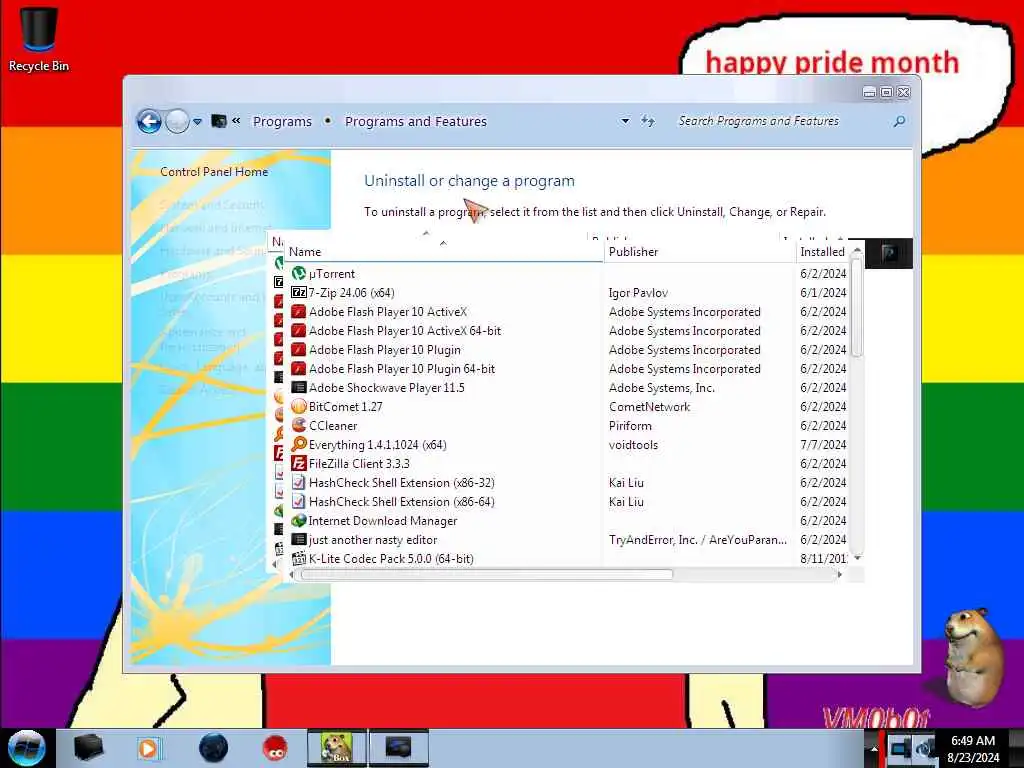Click publisher Igor Pavlov cell
This screenshot has height=768, width=1024.
(638, 293)
